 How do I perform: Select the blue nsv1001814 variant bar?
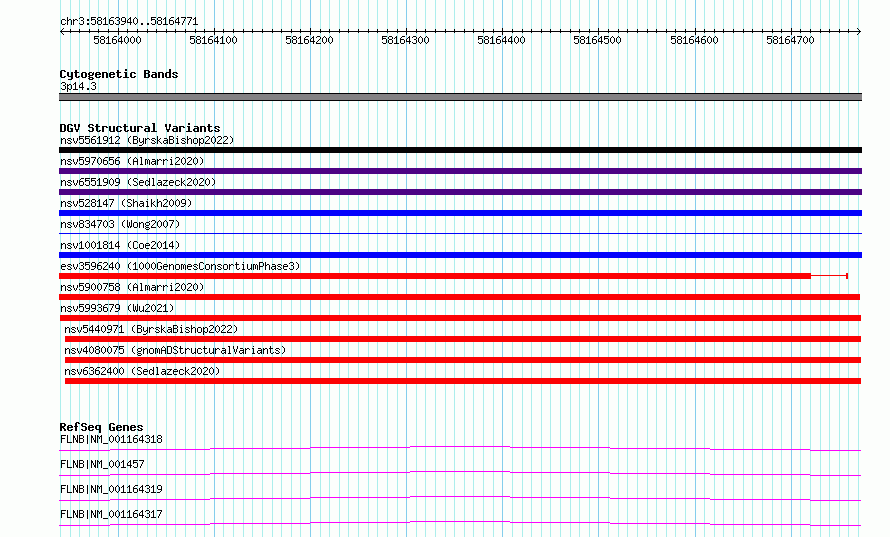click(460, 255)
